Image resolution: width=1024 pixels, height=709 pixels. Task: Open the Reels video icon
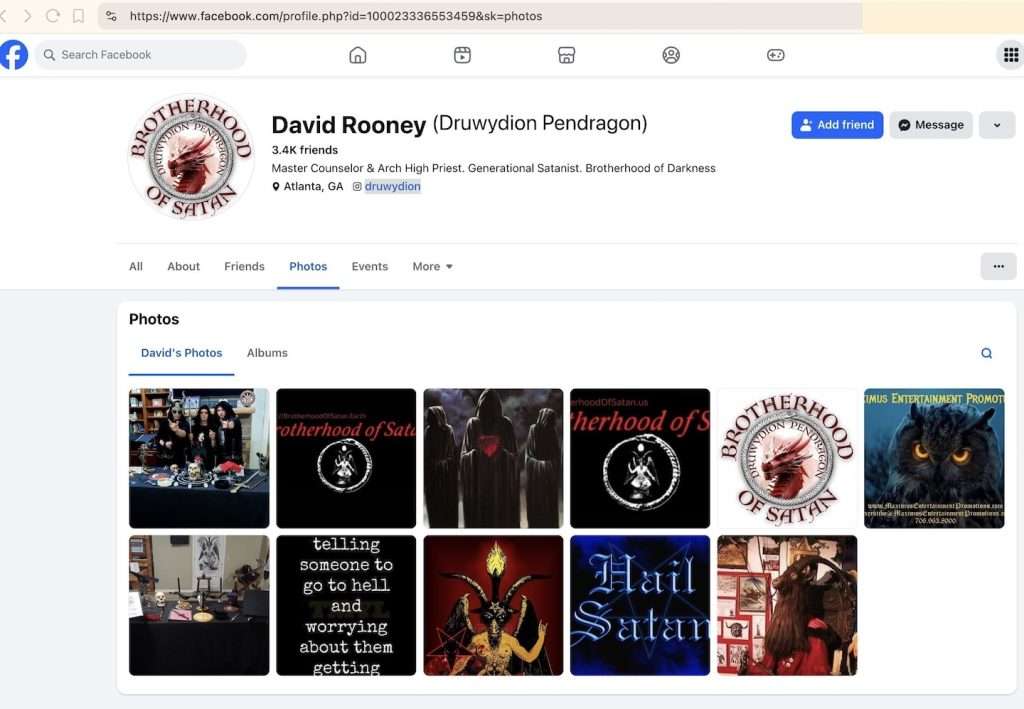(x=462, y=55)
